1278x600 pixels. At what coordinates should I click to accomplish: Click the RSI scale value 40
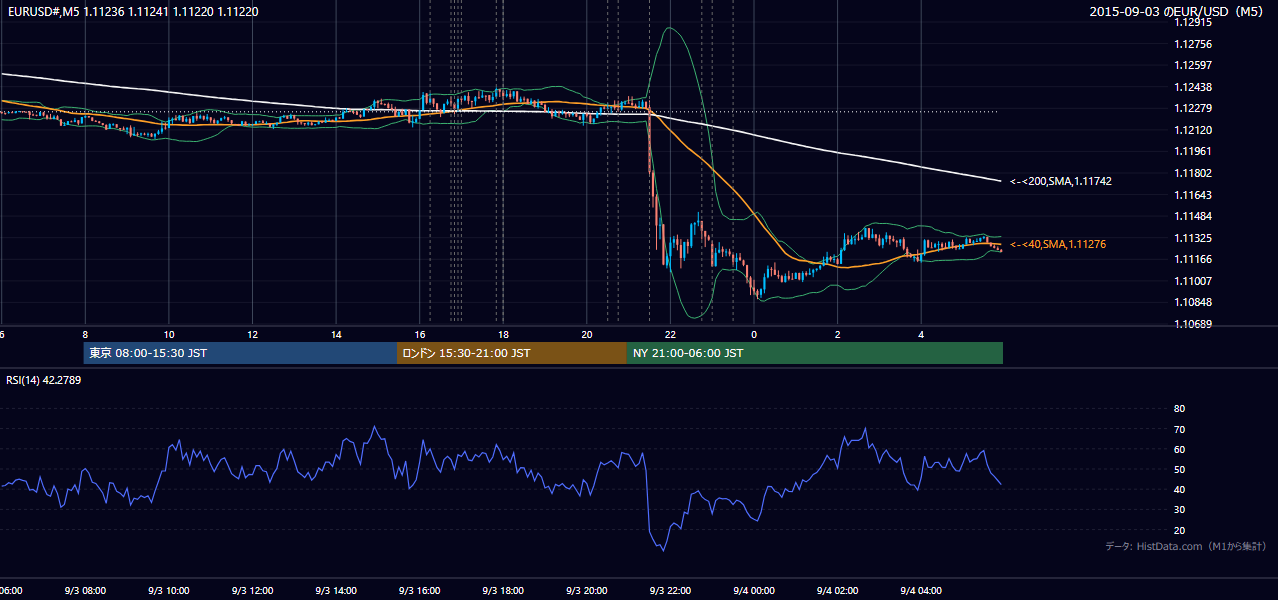coord(1179,490)
